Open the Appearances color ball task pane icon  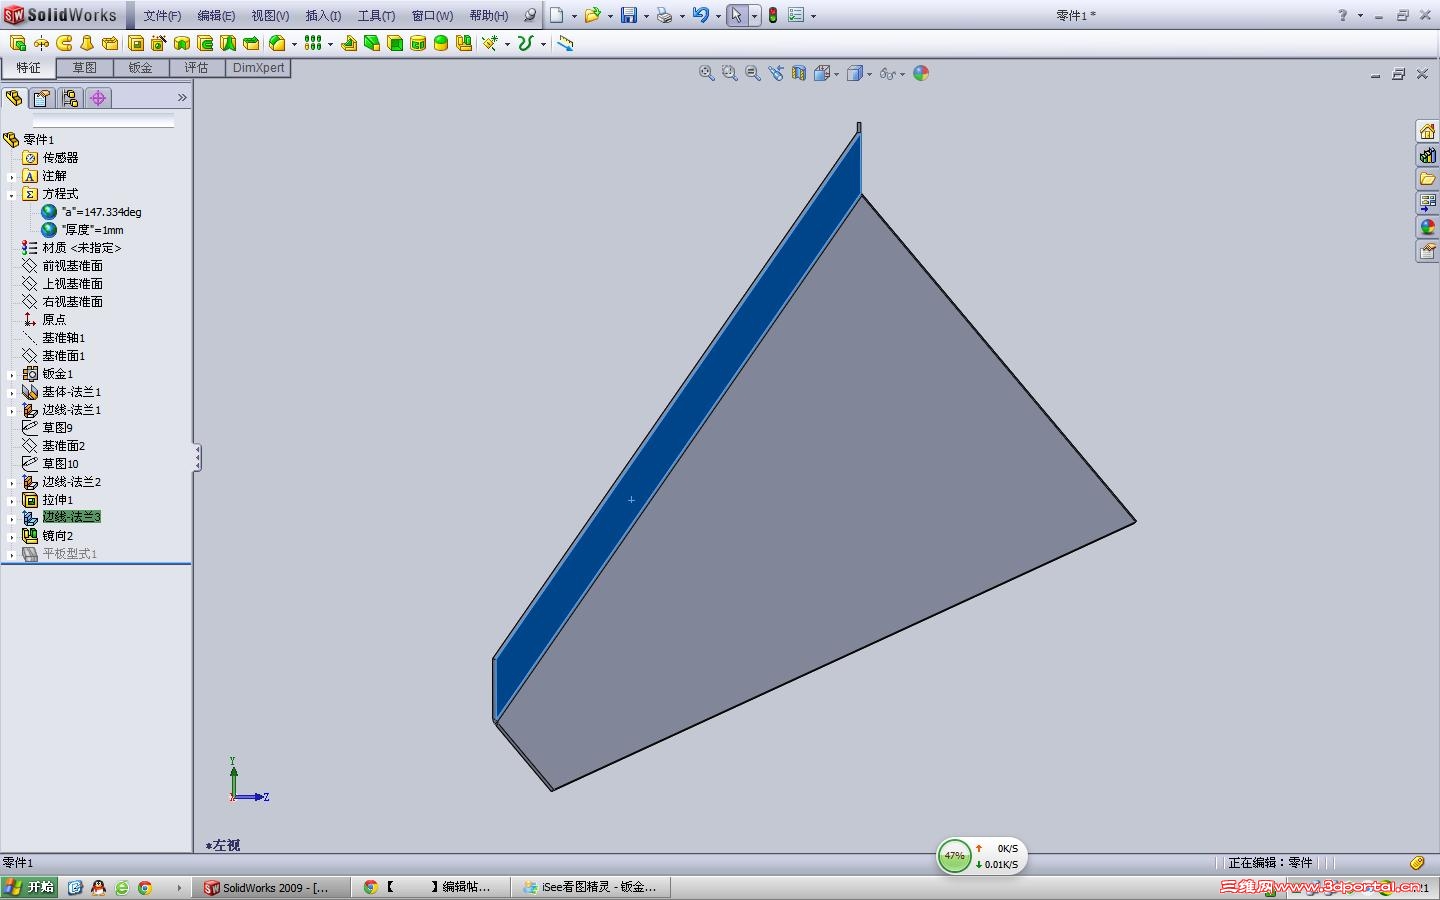point(1427,227)
